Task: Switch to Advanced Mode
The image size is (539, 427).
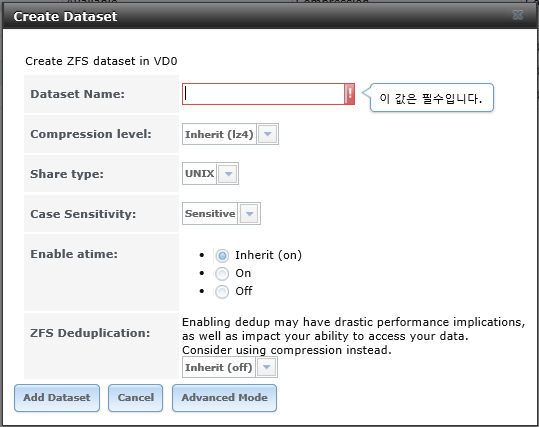Action: coord(224,398)
